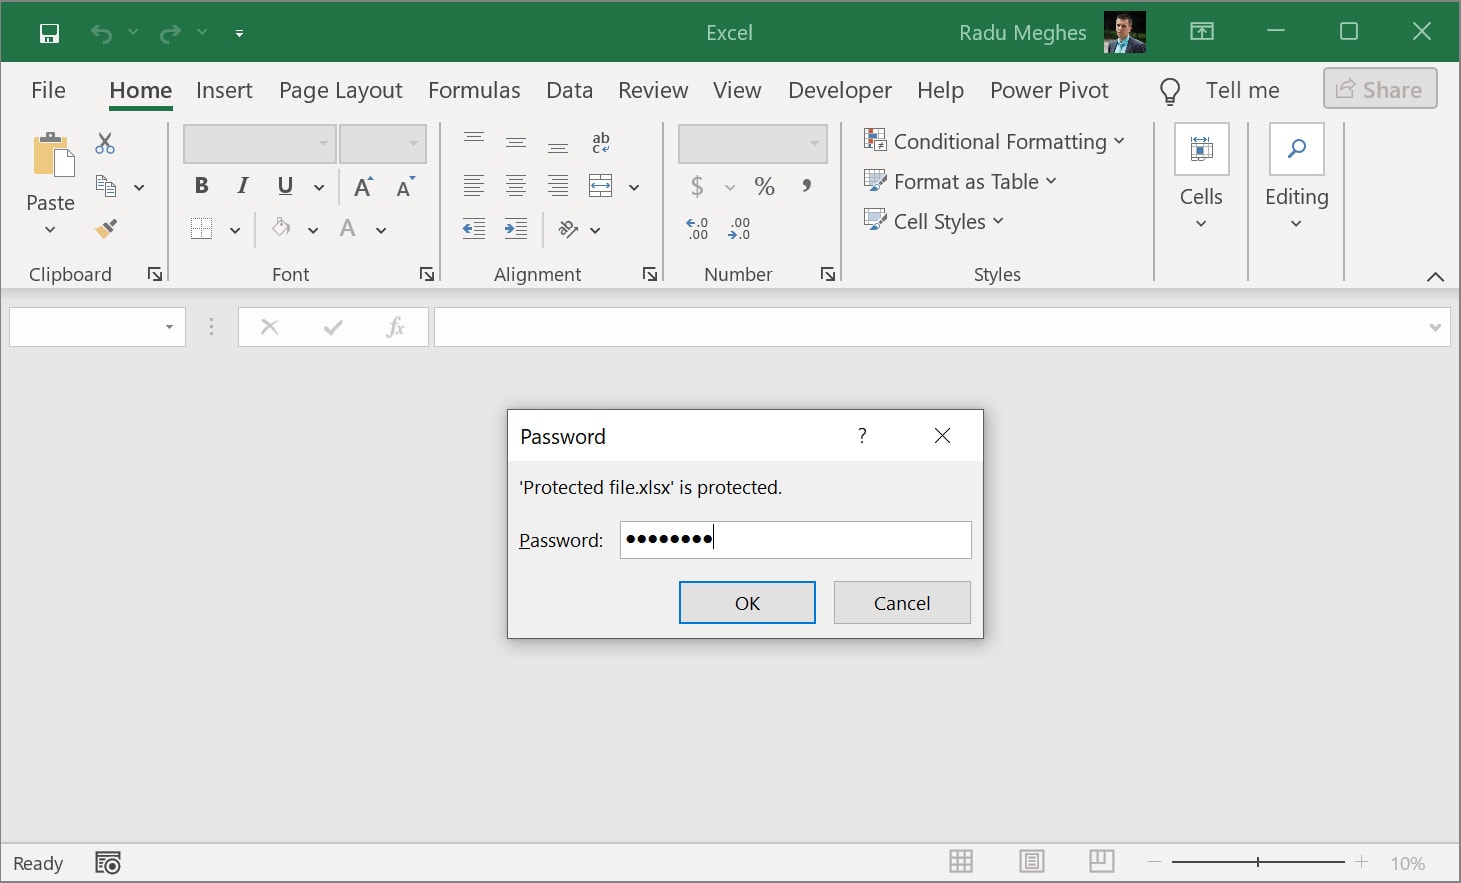Click the Record Macro icon in status bar

(x=107, y=862)
